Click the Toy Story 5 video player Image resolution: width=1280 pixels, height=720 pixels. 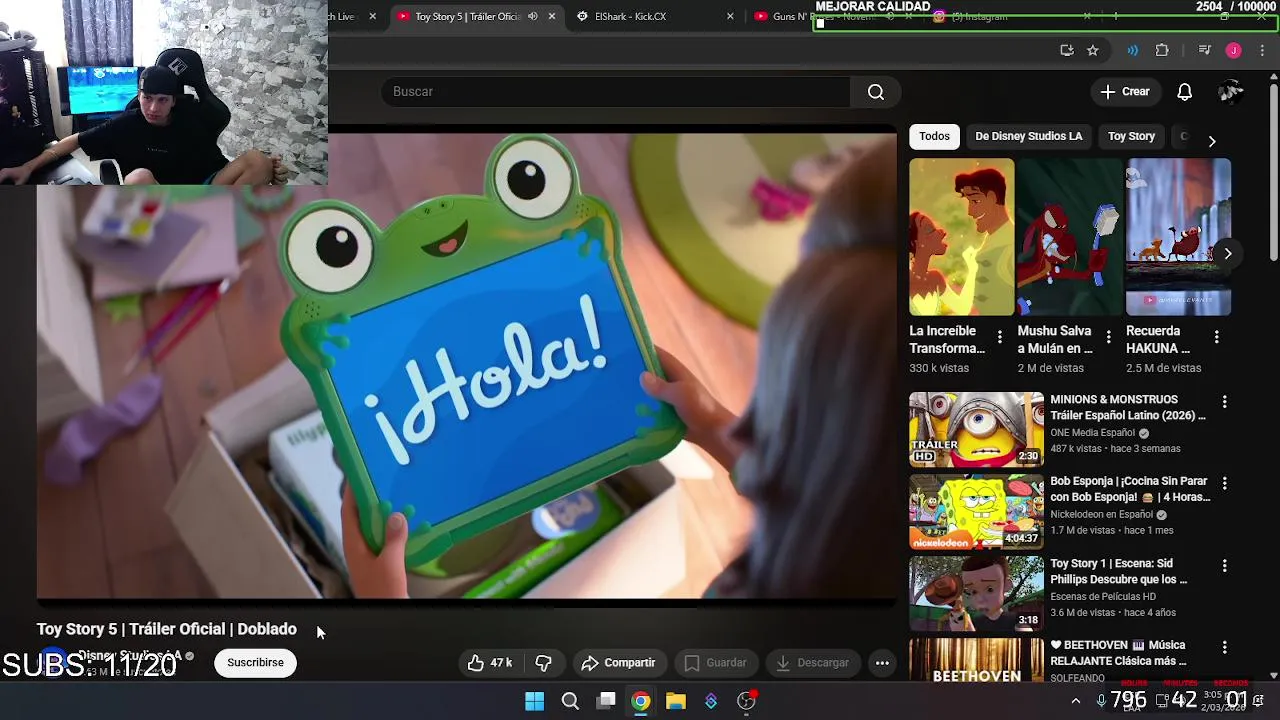[466, 366]
